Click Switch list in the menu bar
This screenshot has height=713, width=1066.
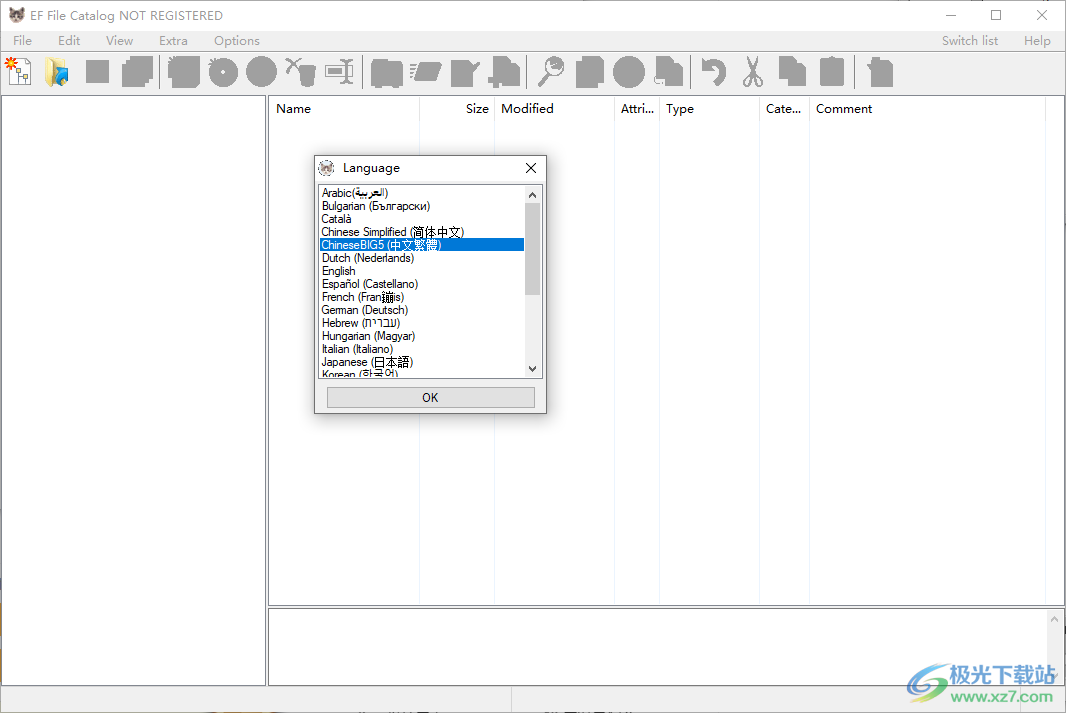click(970, 41)
